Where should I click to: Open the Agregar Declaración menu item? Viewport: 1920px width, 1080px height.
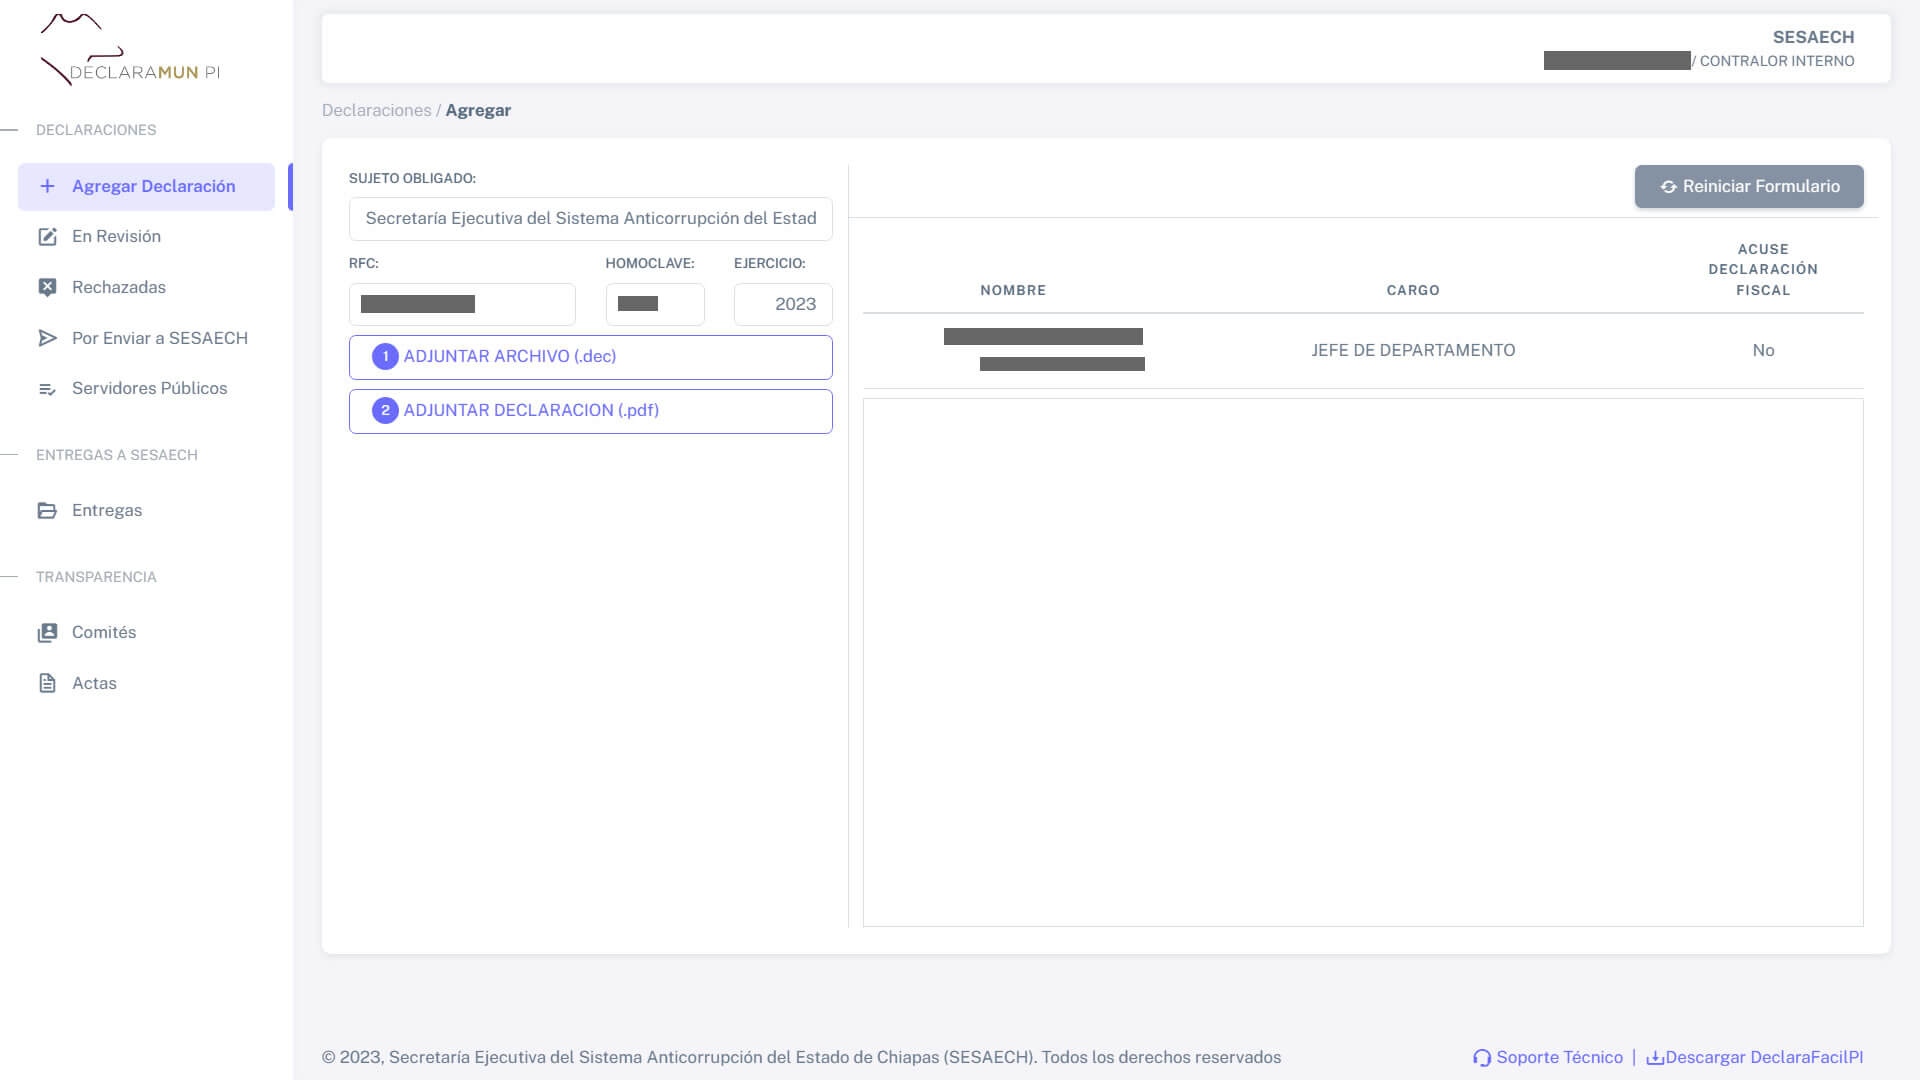click(x=146, y=187)
